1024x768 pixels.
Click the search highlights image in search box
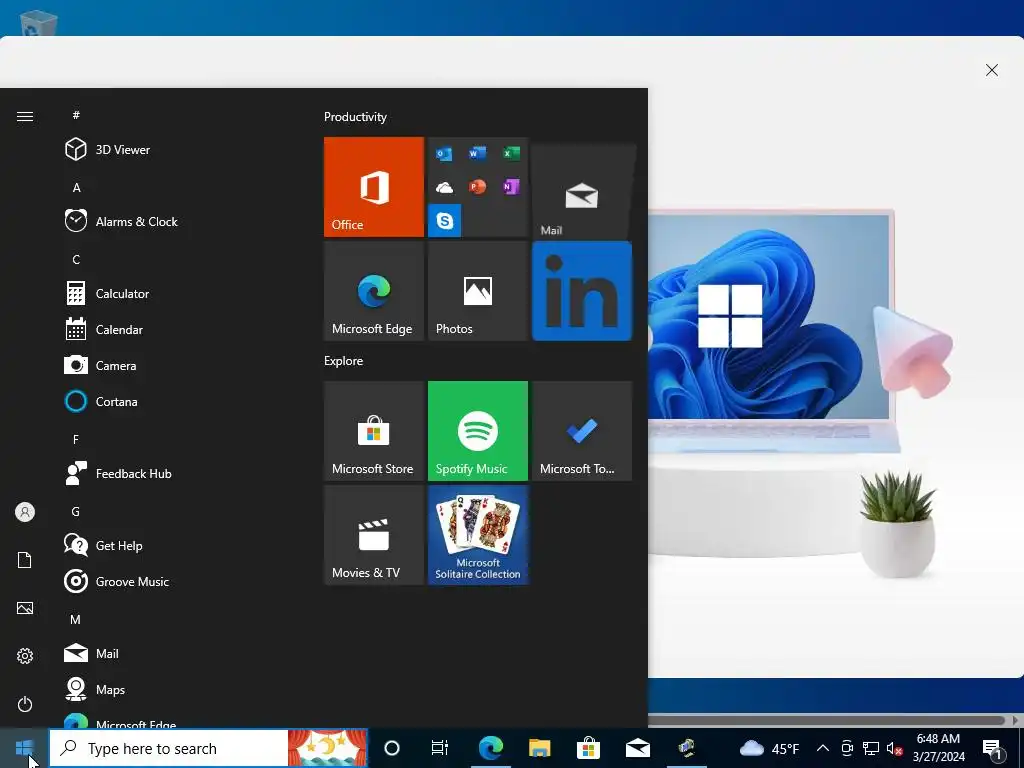[327, 748]
